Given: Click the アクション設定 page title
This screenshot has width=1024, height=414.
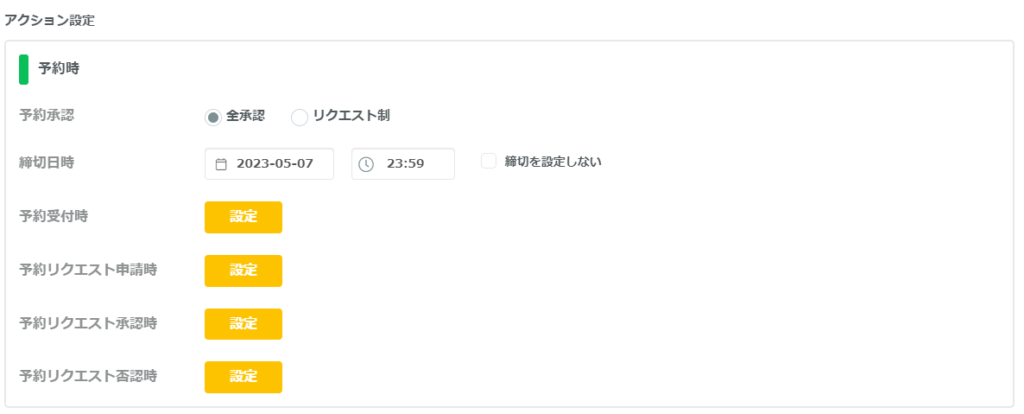Looking at the screenshot, I should coord(49,20).
